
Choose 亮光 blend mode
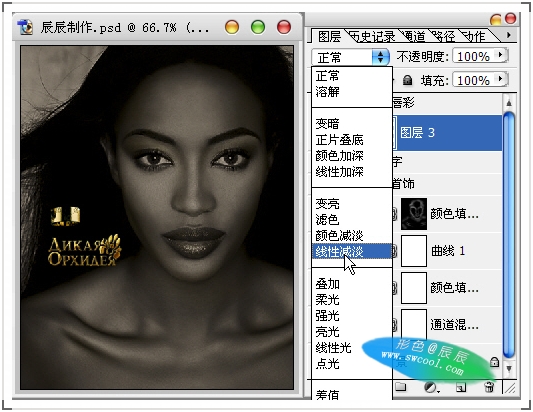point(352,331)
